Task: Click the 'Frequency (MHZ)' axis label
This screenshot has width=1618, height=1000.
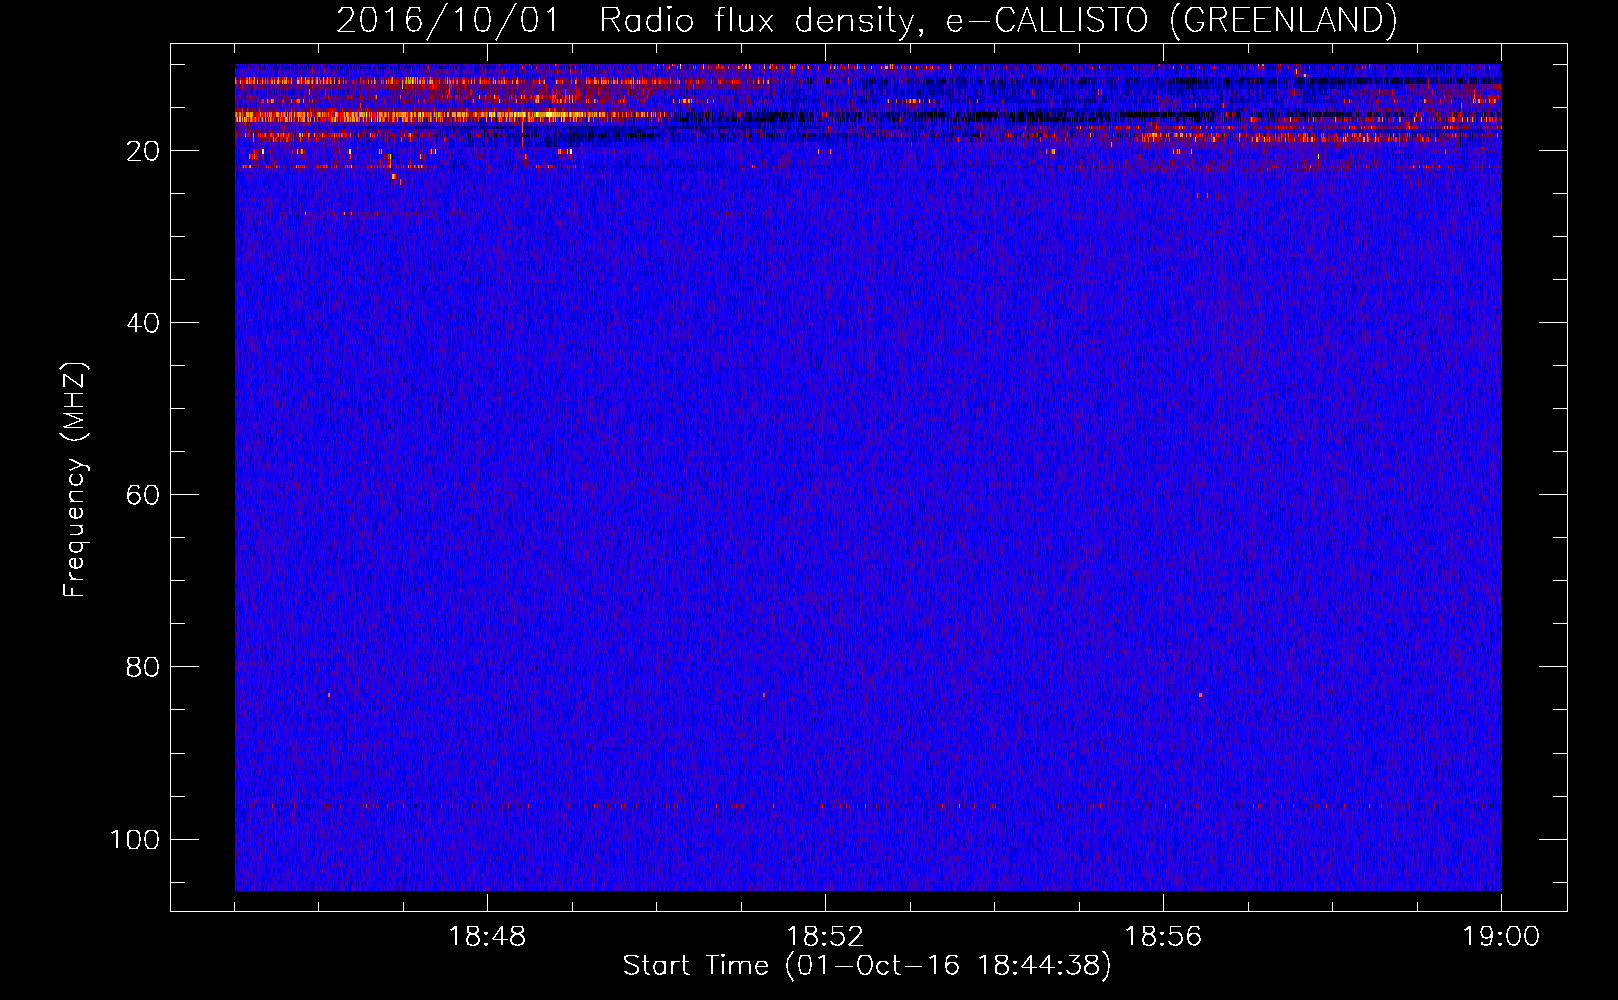Action: (75, 480)
